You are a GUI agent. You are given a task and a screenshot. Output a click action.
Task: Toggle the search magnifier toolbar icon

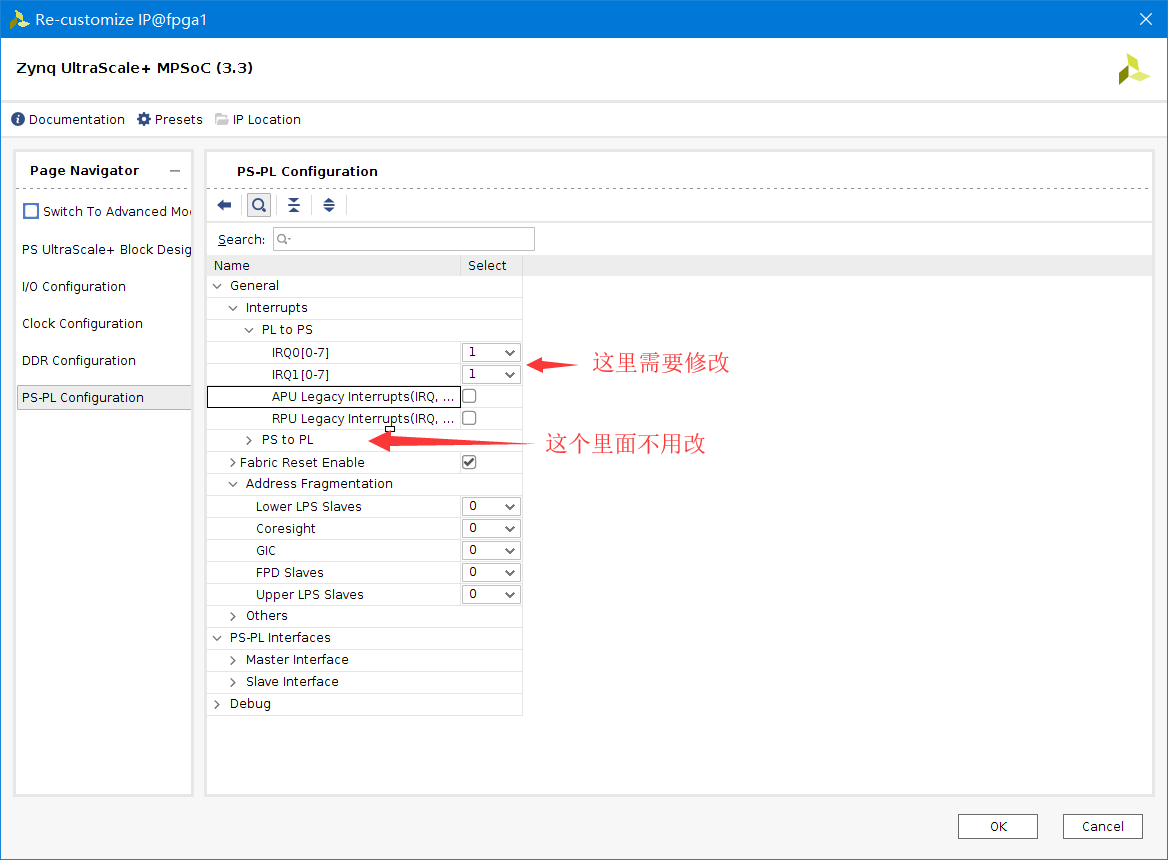258,206
